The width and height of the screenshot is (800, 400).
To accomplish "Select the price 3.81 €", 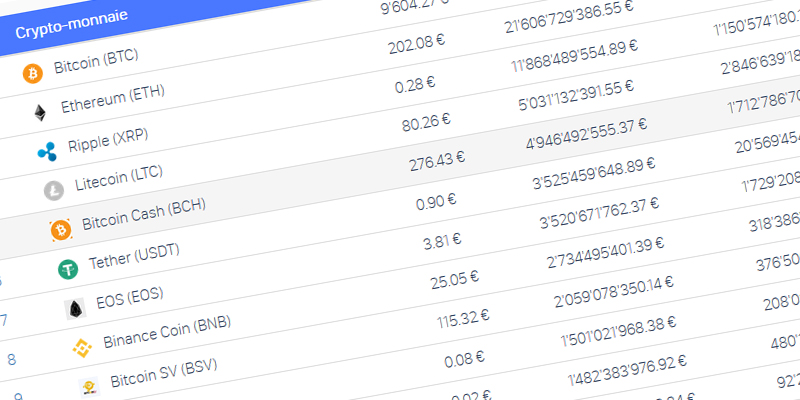I will click(442, 241).
